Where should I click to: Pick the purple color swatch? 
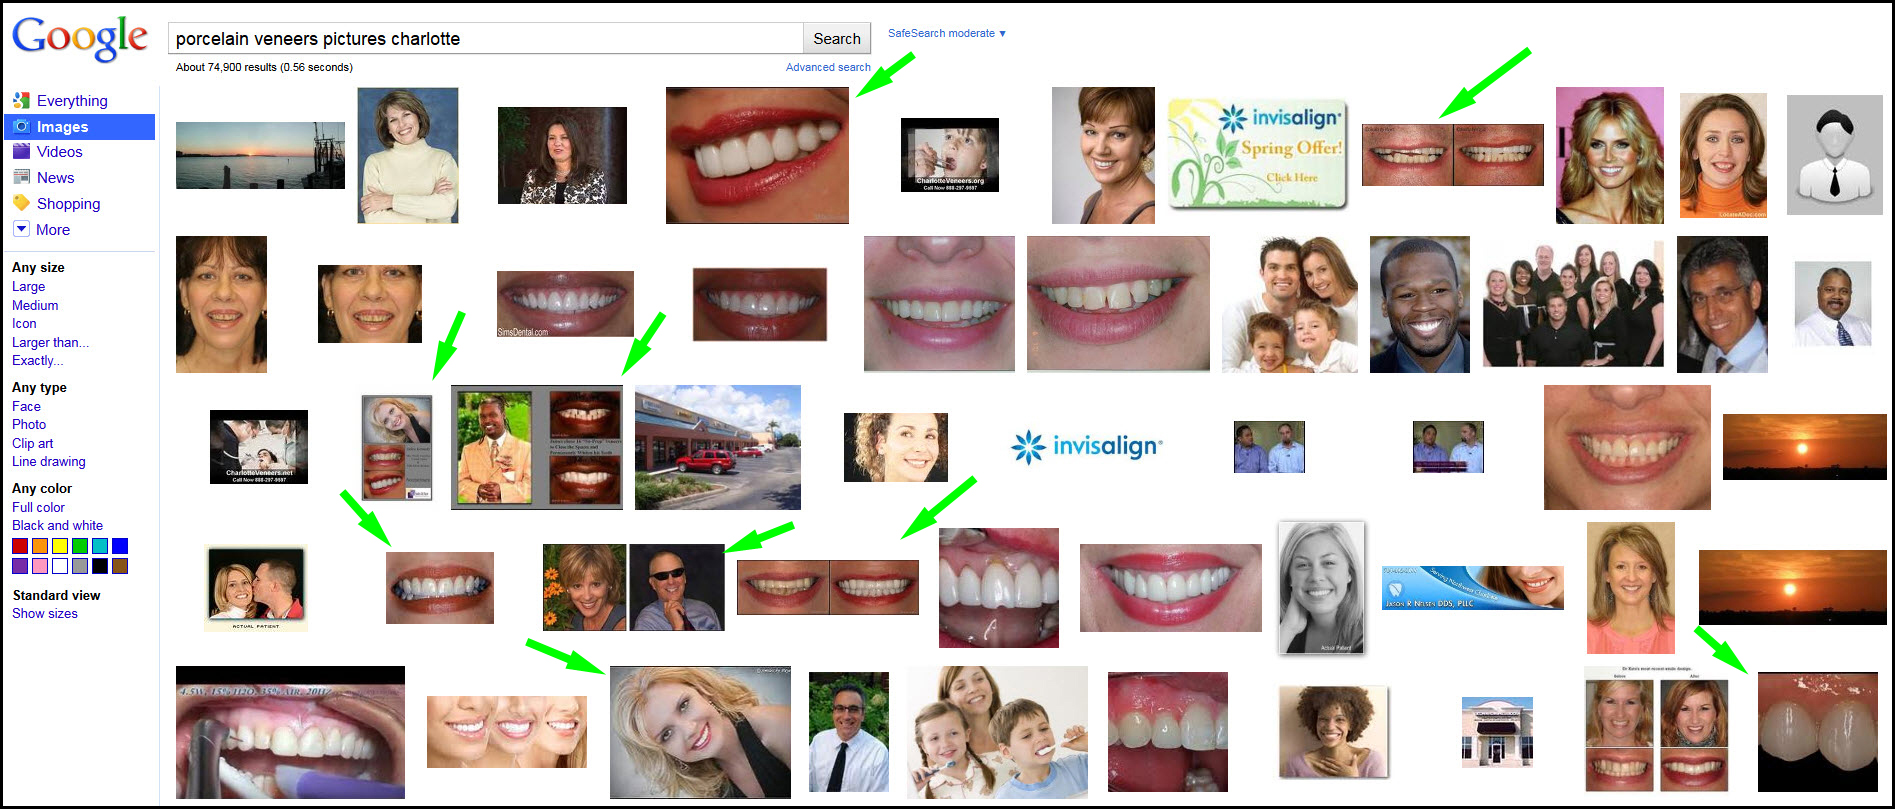tap(20, 566)
